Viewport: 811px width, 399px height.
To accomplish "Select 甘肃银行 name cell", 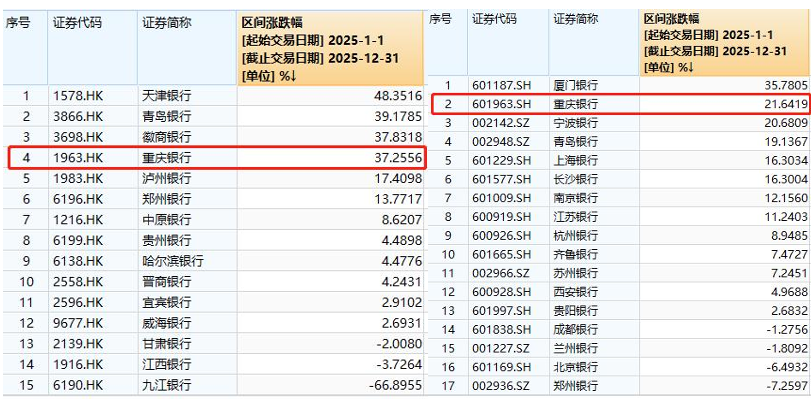I will tap(167, 344).
